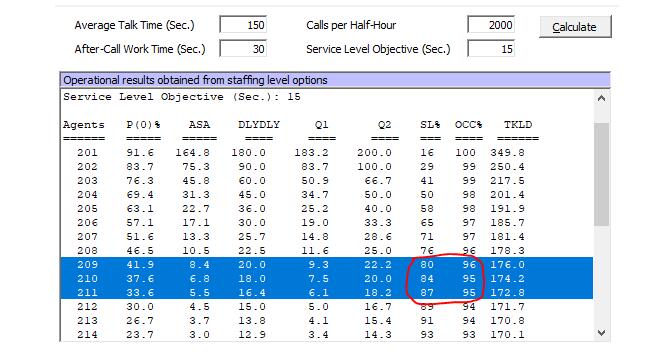
Task: Click the Operational results title bar
Action: tap(335, 80)
